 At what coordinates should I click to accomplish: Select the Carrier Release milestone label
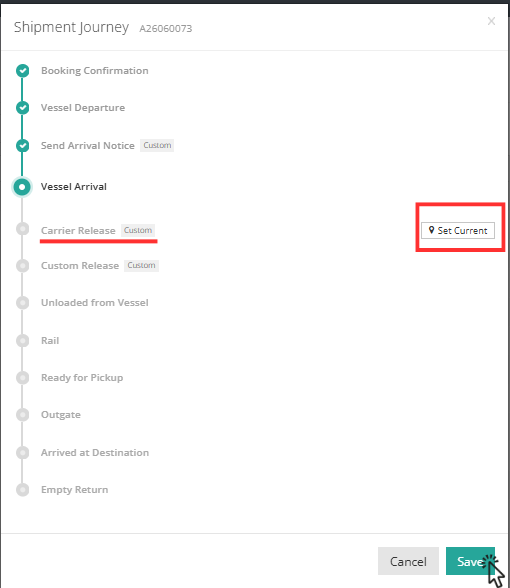click(78, 231)
